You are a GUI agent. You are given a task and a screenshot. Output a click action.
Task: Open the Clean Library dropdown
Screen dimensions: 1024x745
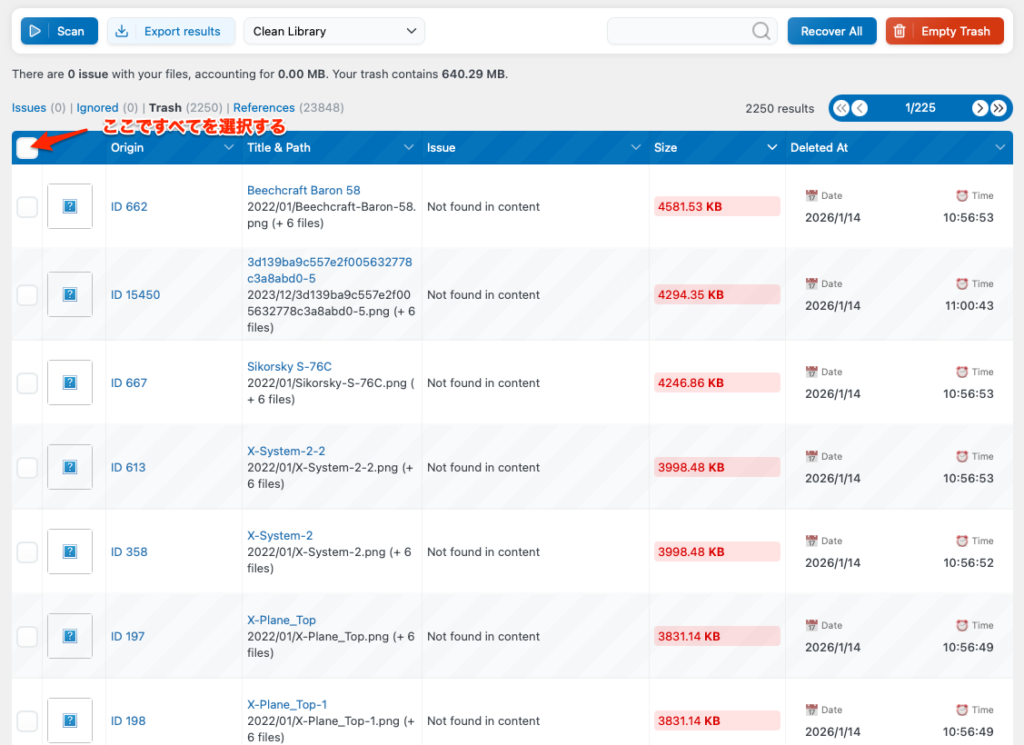[x=334, y=31]
